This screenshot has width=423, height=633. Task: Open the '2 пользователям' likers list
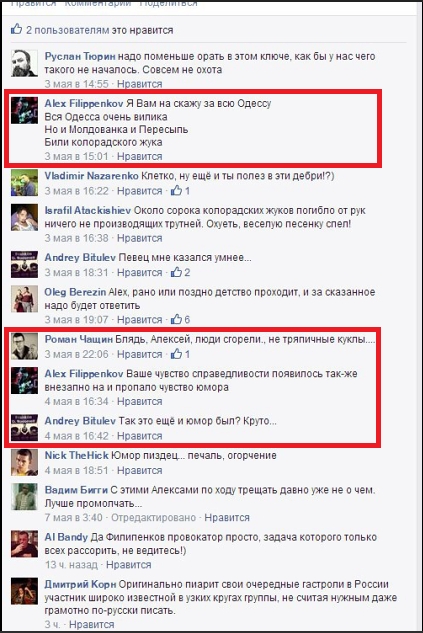(x=68, y=30)
